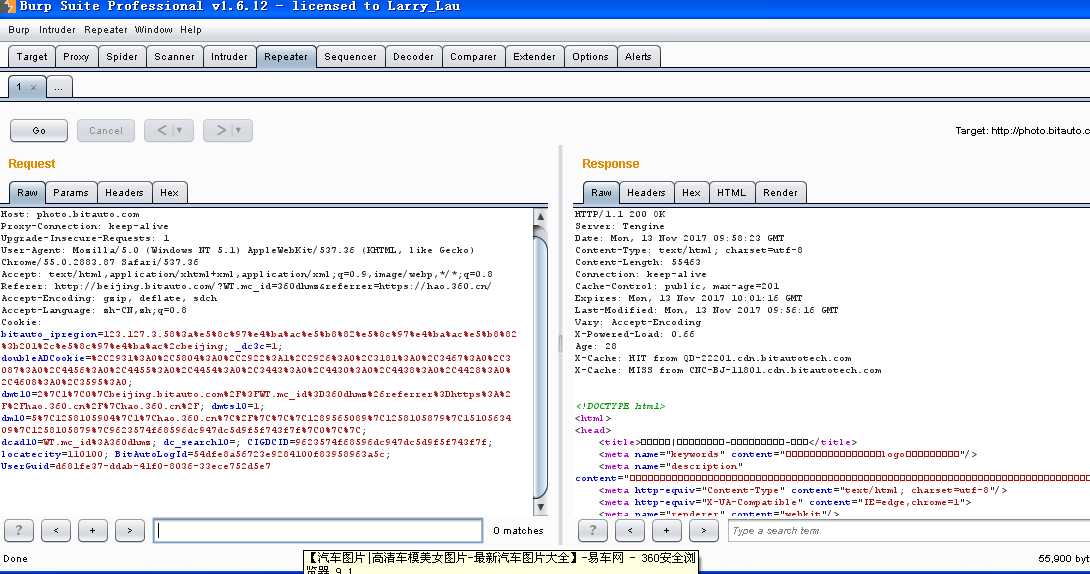Click the 'Done' status bar text
The image size is (1090, 574).
[15, 559]
